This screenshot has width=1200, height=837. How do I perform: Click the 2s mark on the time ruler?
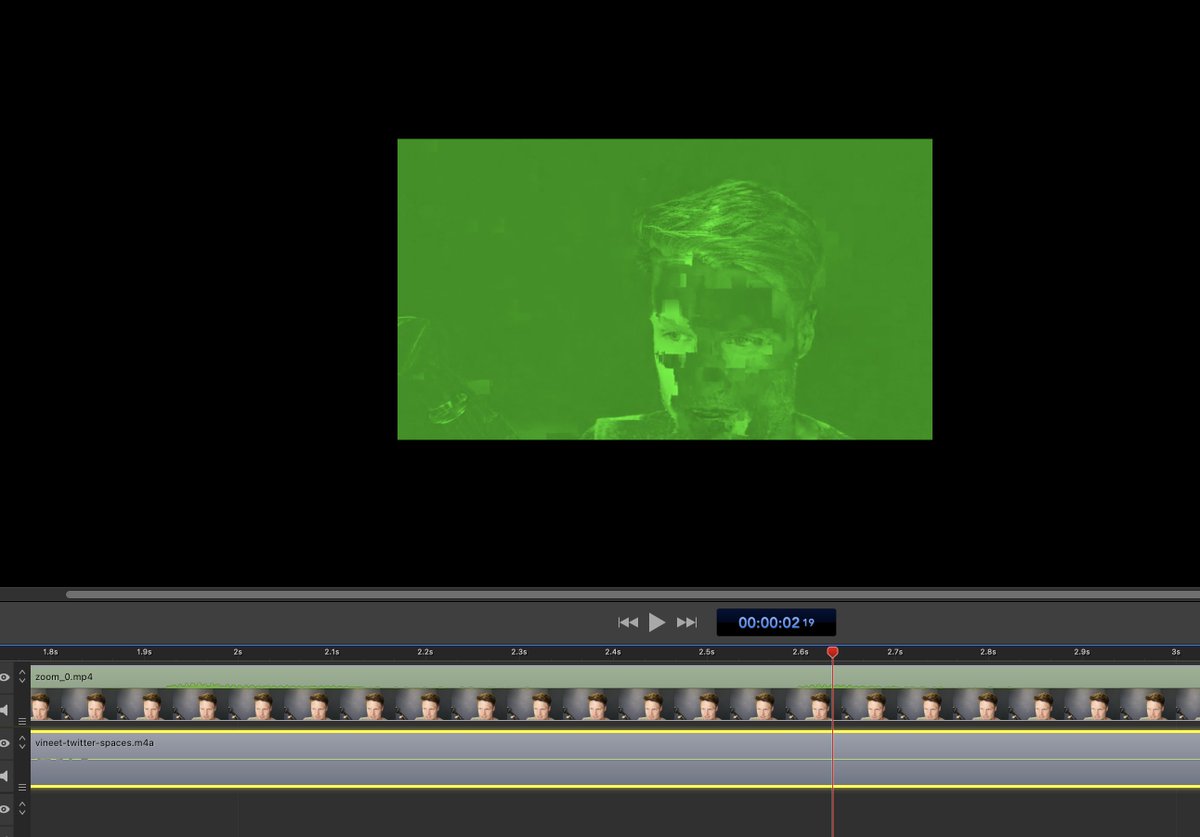238,652
